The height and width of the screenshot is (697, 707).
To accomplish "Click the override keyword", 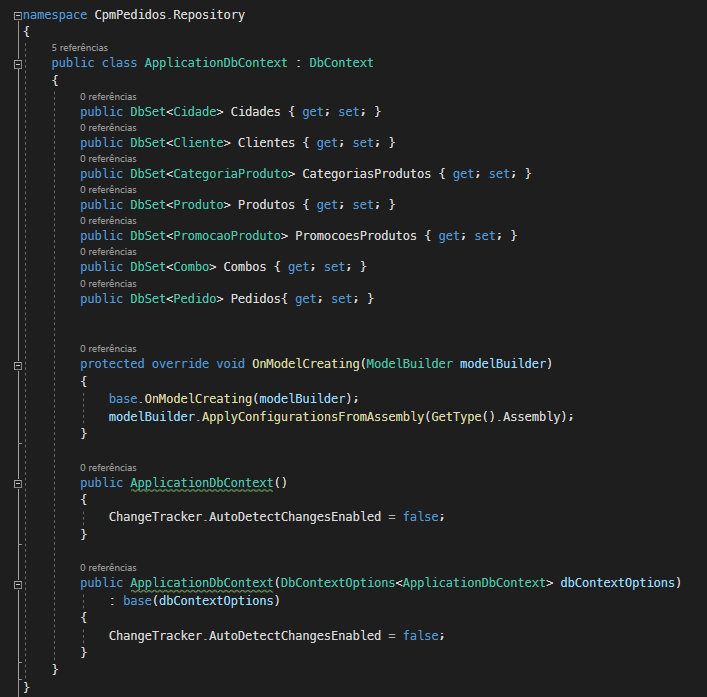I will pos(180,364).
